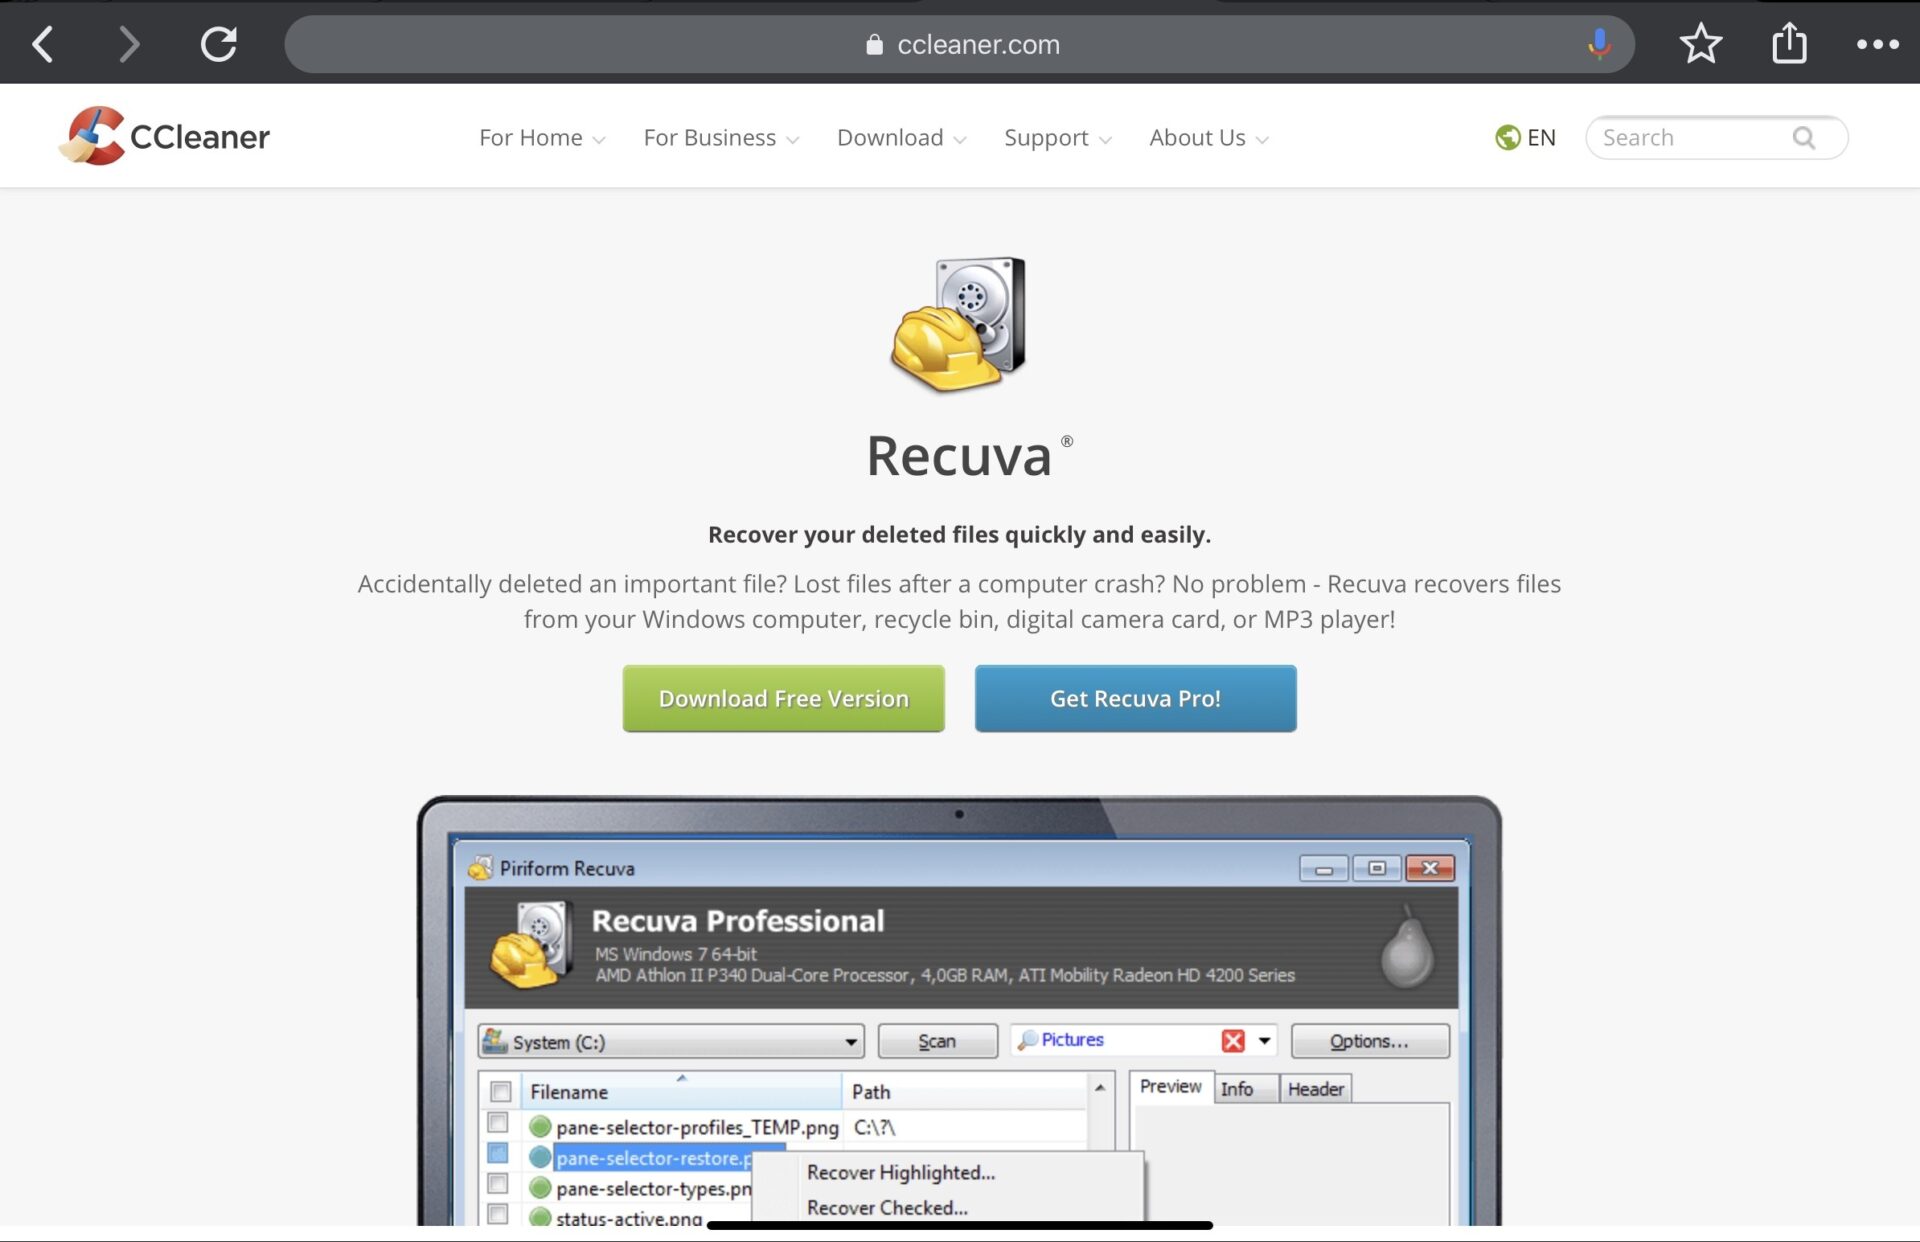The height and width of the screenshot is (1242, 1920).
Task: Expand the About Us menu
Action: (x=1209, y=138)
